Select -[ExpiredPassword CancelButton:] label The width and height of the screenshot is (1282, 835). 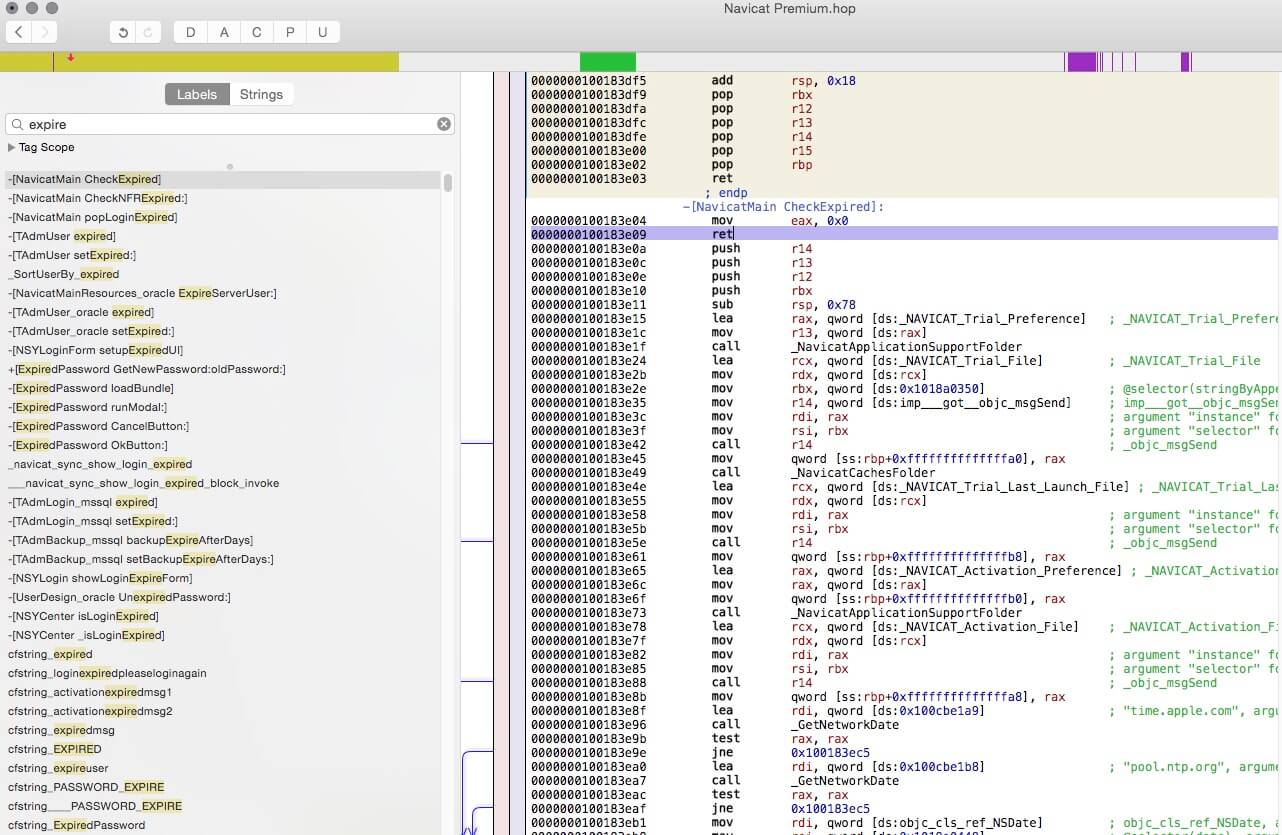click(98, 426)
